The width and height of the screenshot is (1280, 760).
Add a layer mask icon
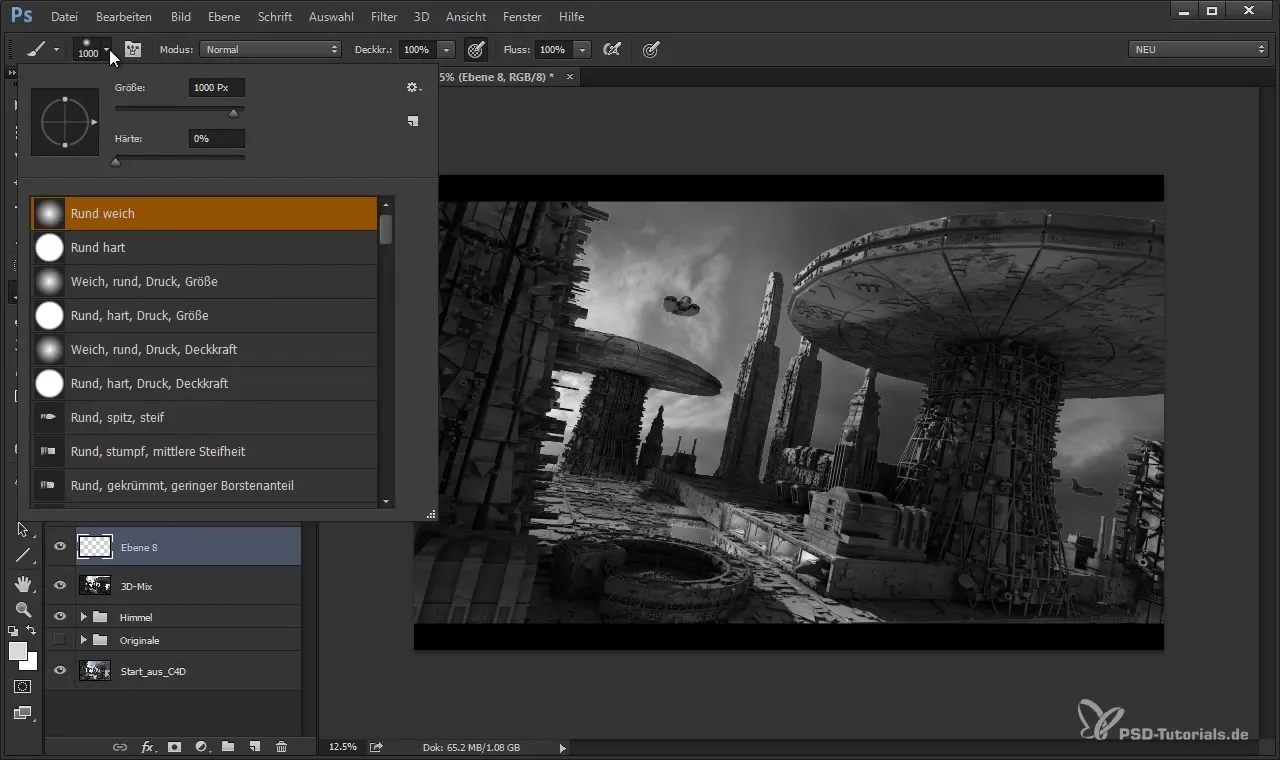(x=174, y=746)
